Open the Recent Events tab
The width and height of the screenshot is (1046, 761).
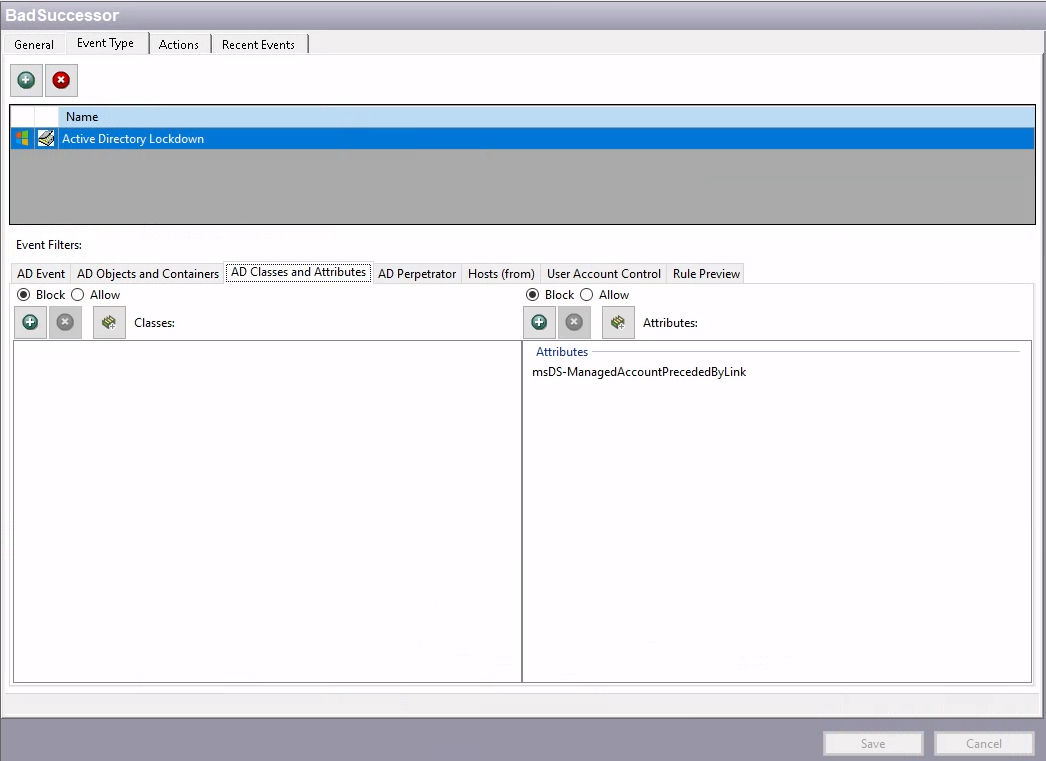[x=258, y=45]
